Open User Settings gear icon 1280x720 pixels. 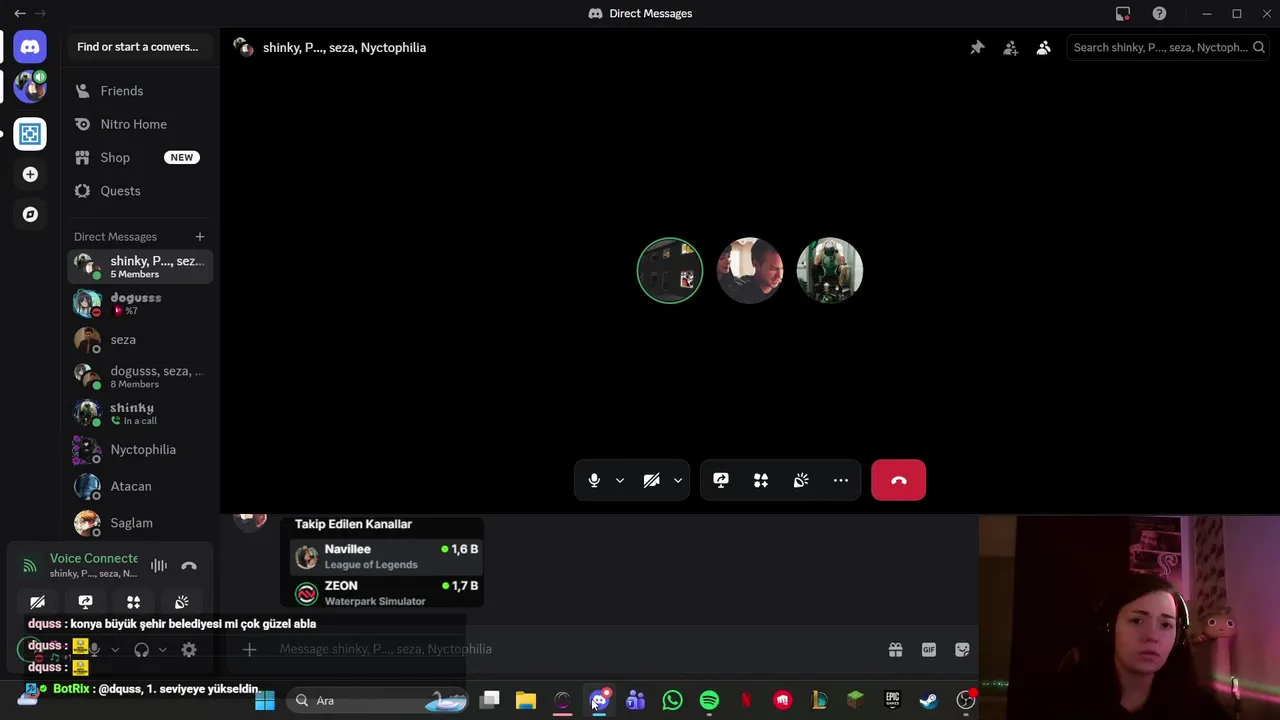189,650
